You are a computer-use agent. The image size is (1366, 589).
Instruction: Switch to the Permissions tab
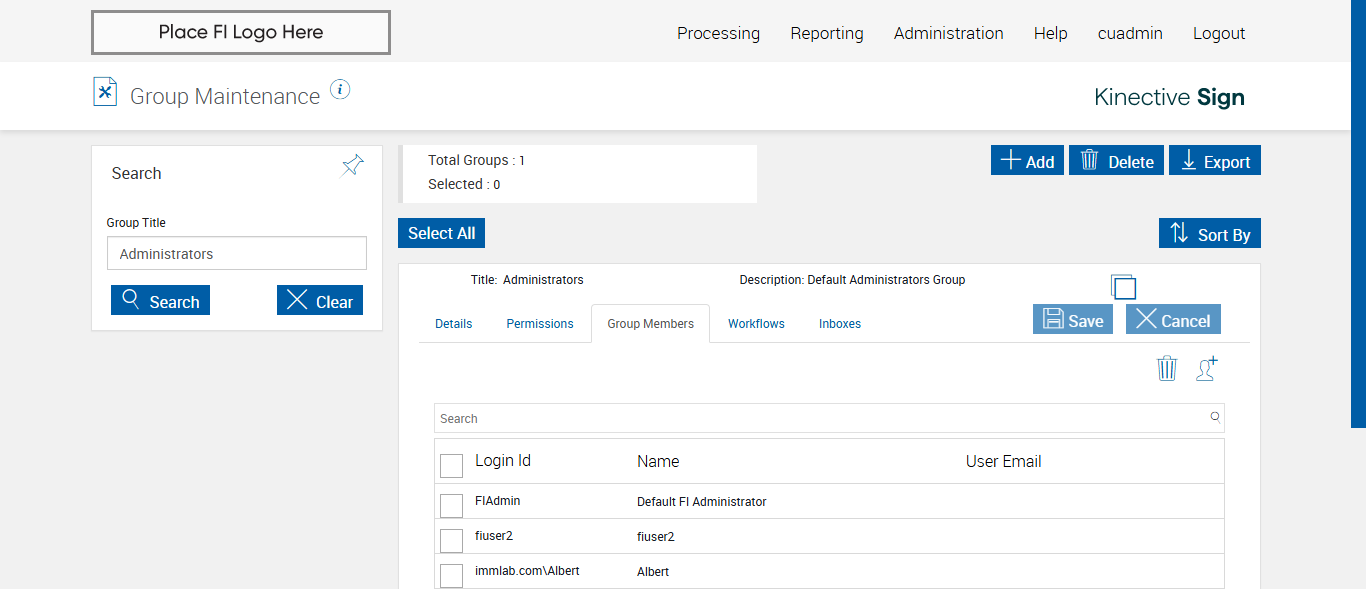[x=540, y=324]
